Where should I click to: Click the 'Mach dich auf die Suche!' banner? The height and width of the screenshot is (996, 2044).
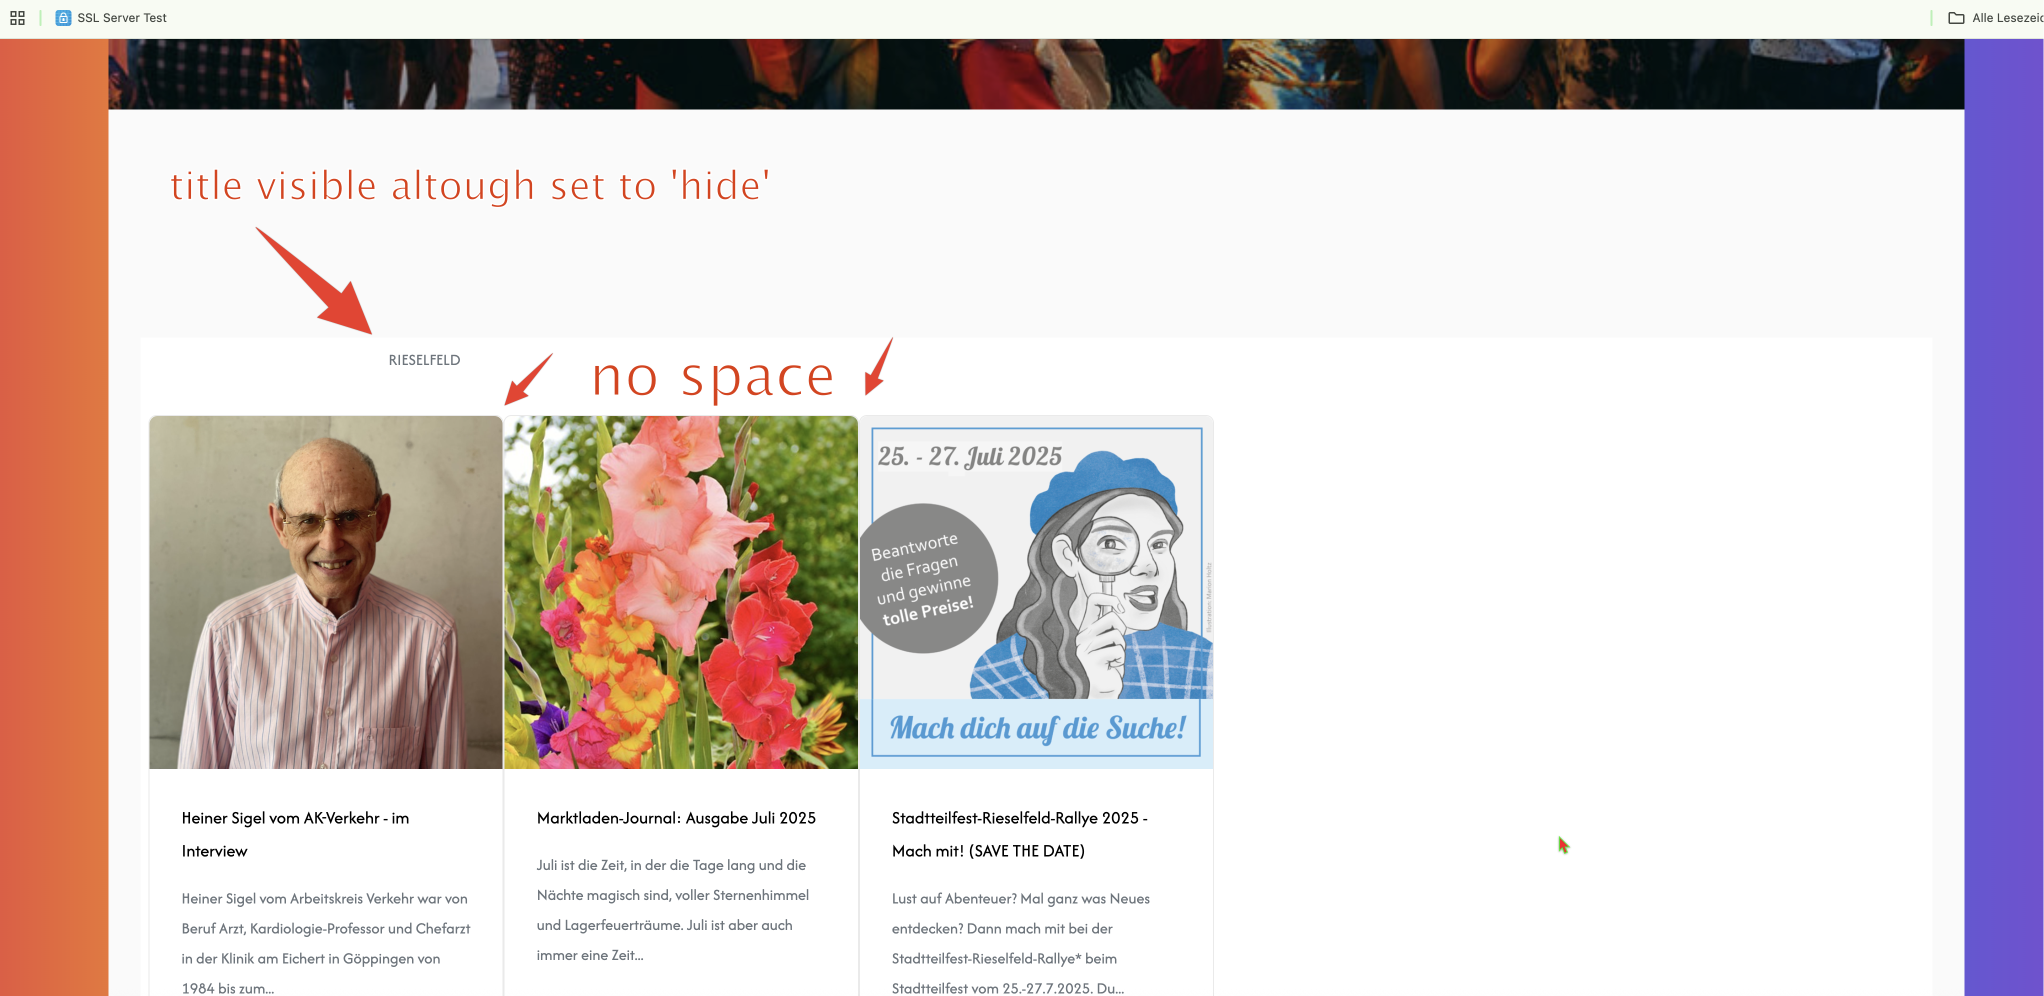pyautogui.click(x=1037, y=728)
